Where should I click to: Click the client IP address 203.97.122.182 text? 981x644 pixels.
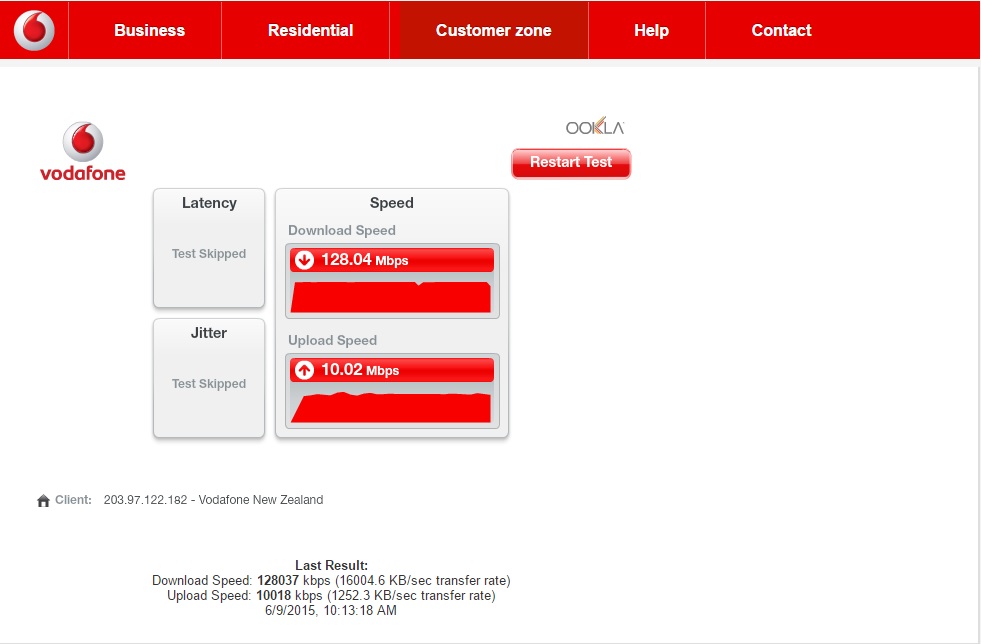145,500
